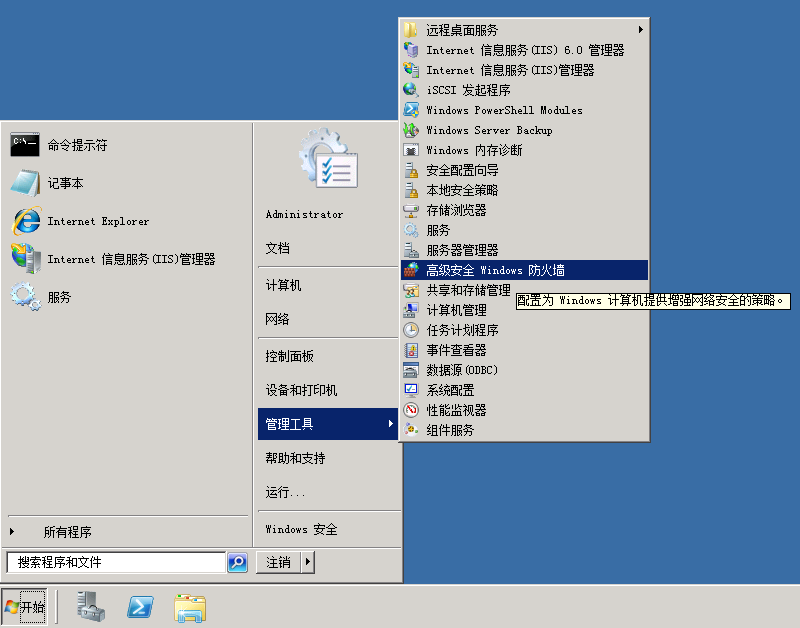Image resolution: width=800 pixels, height=628 pixels.
Task: Open 服务器管理器 from the taskbar
Action: (91, 607)
